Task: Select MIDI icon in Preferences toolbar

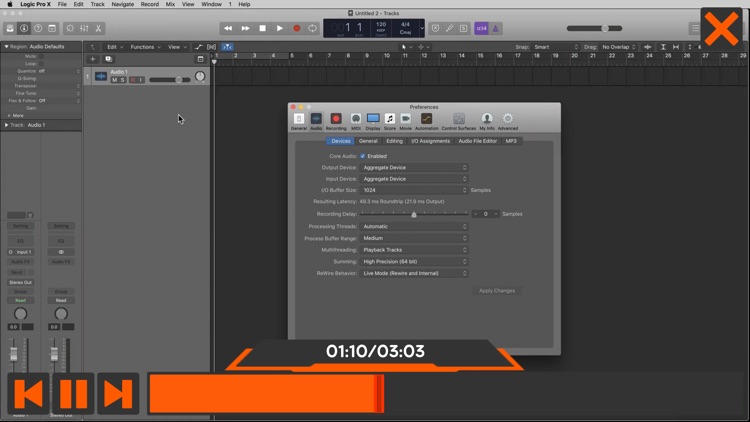Action: (x=356, y=122)
